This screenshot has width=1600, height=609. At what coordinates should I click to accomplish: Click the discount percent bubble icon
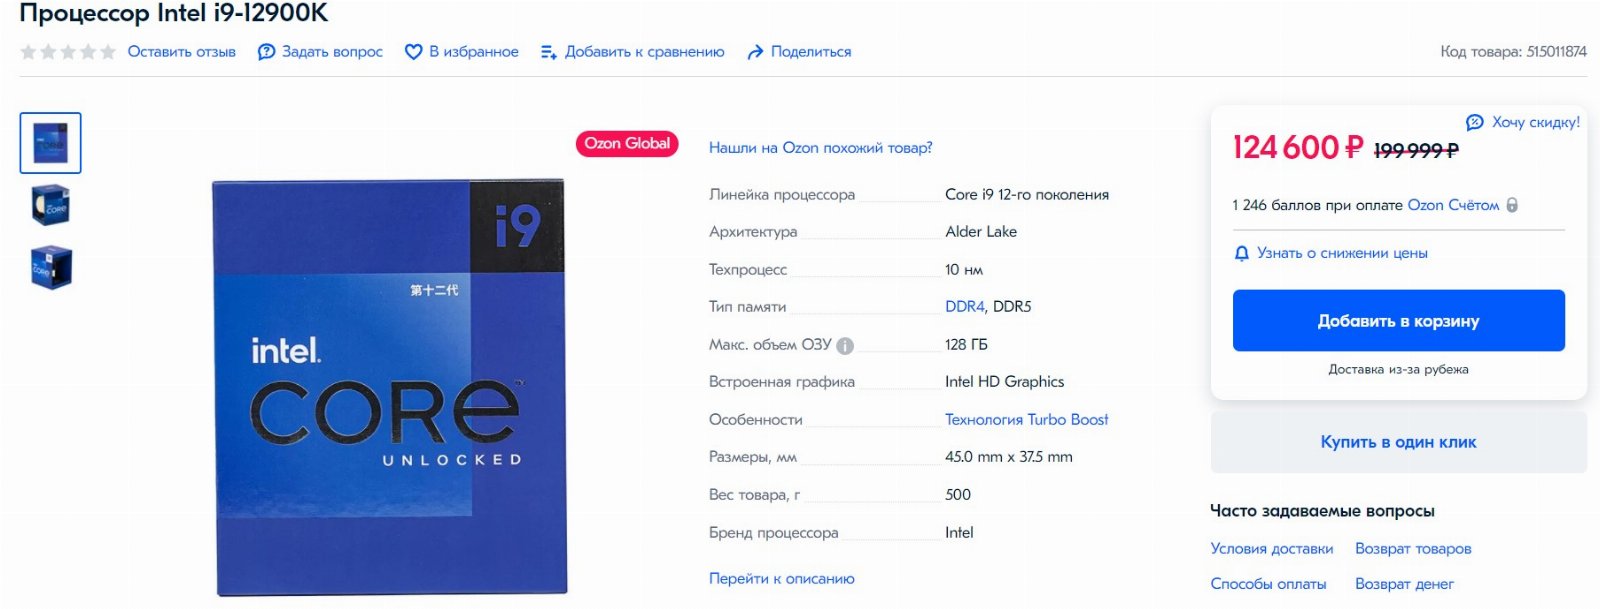pos(1474,122)
